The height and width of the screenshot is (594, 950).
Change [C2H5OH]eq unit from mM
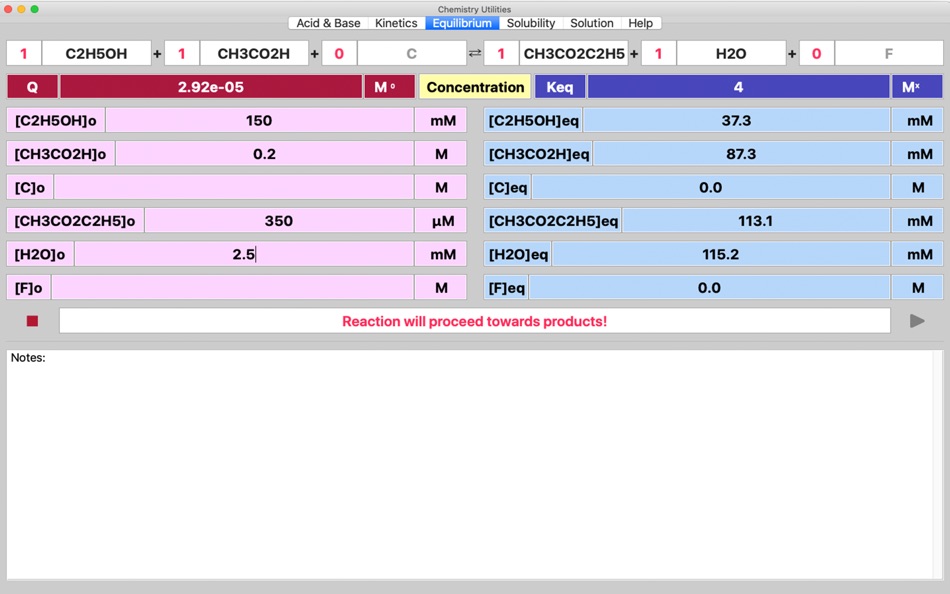pos(917,120)
